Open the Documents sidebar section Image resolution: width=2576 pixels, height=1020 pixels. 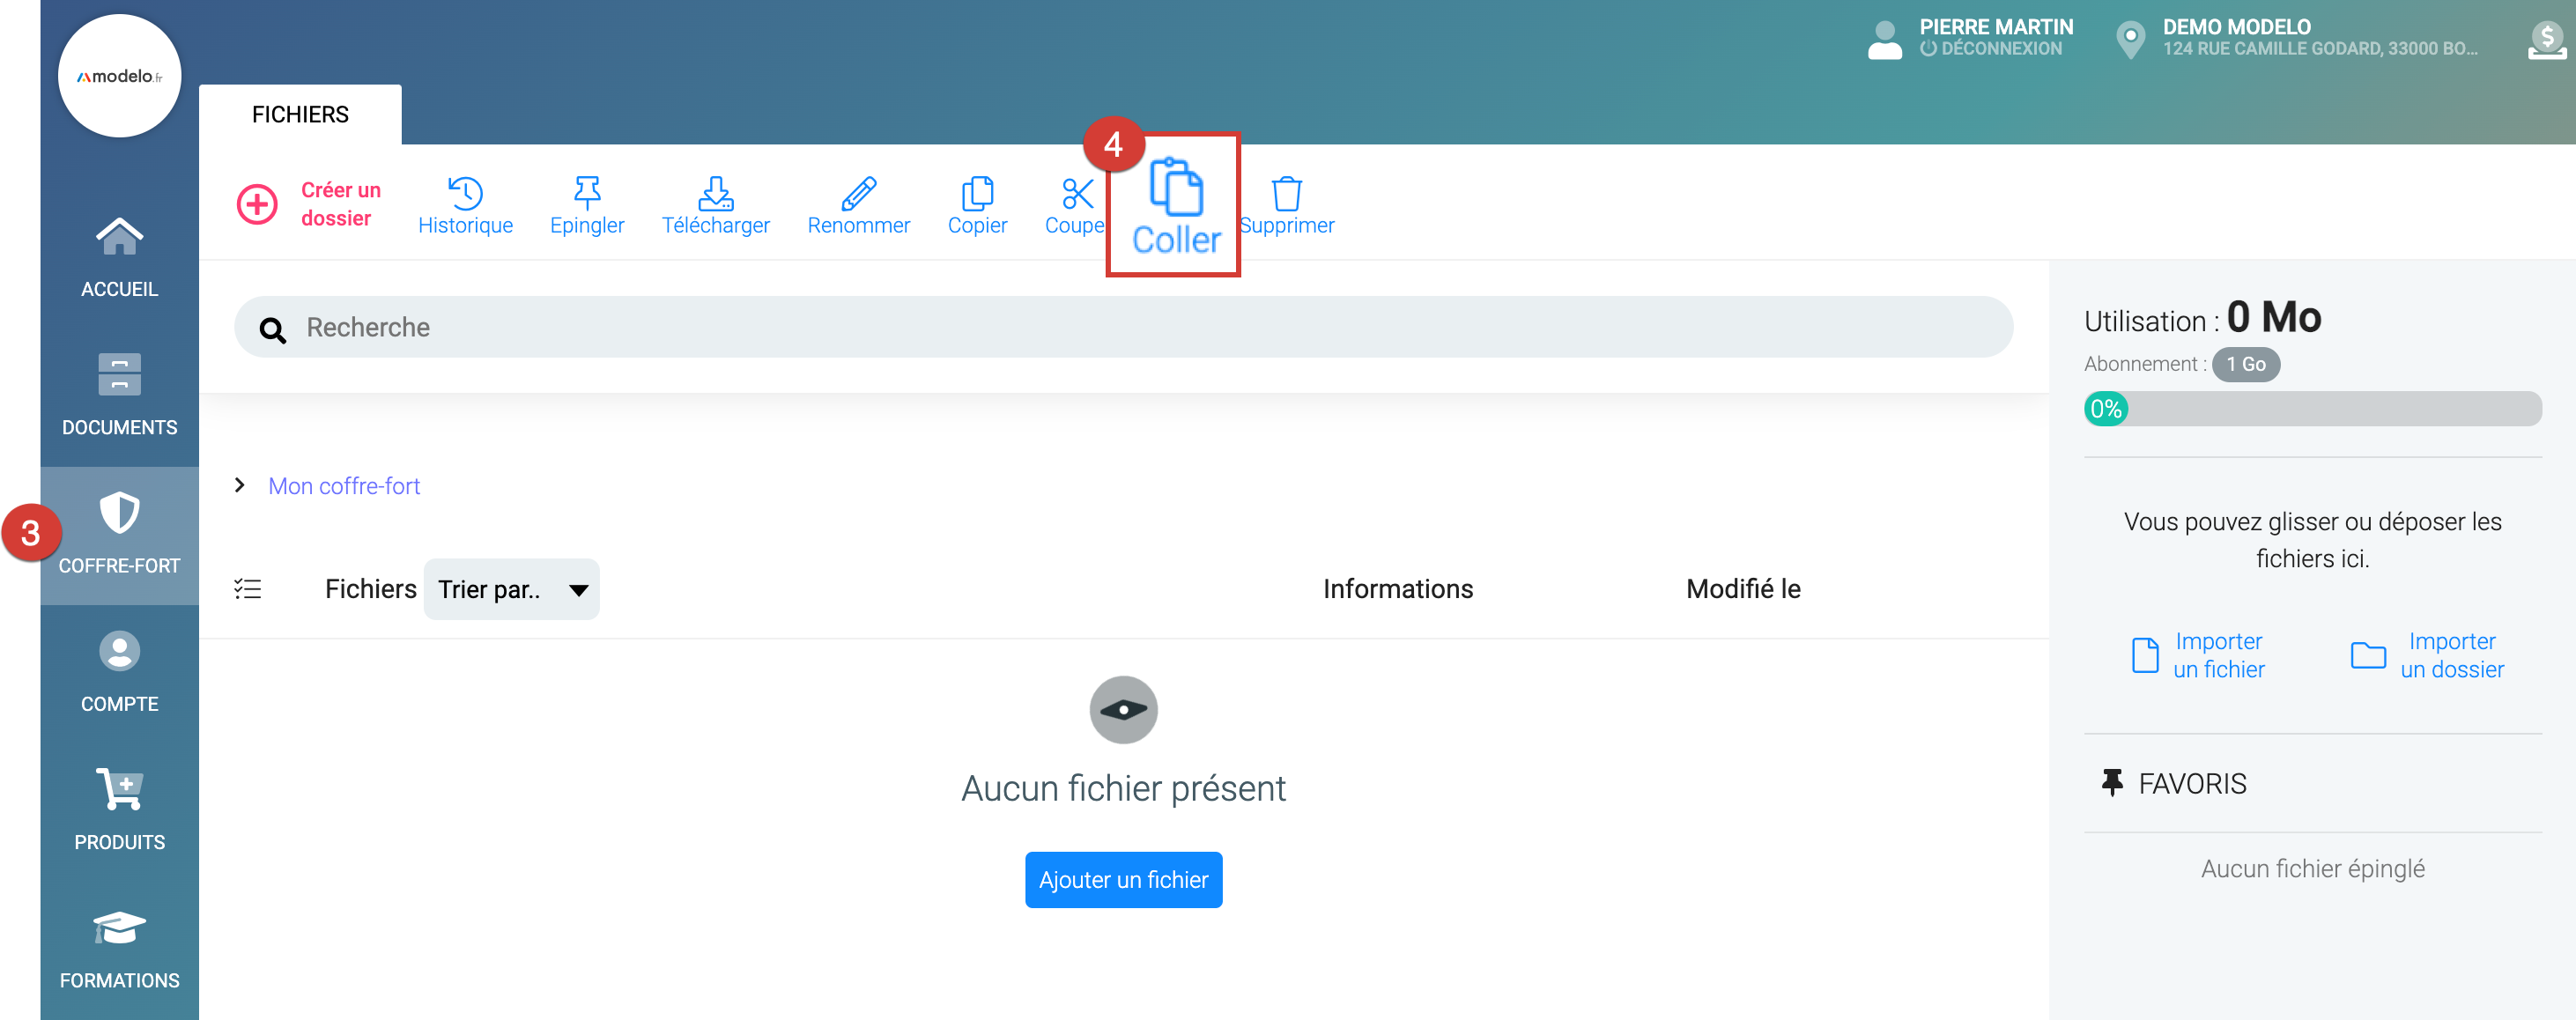click(119, 395)
